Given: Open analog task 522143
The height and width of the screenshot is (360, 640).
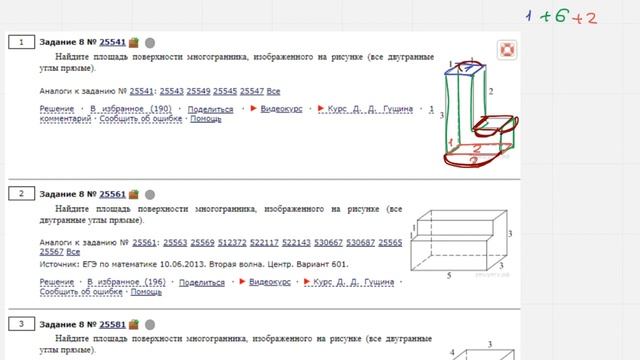Looking at the screenshot, I should (296, 242).
